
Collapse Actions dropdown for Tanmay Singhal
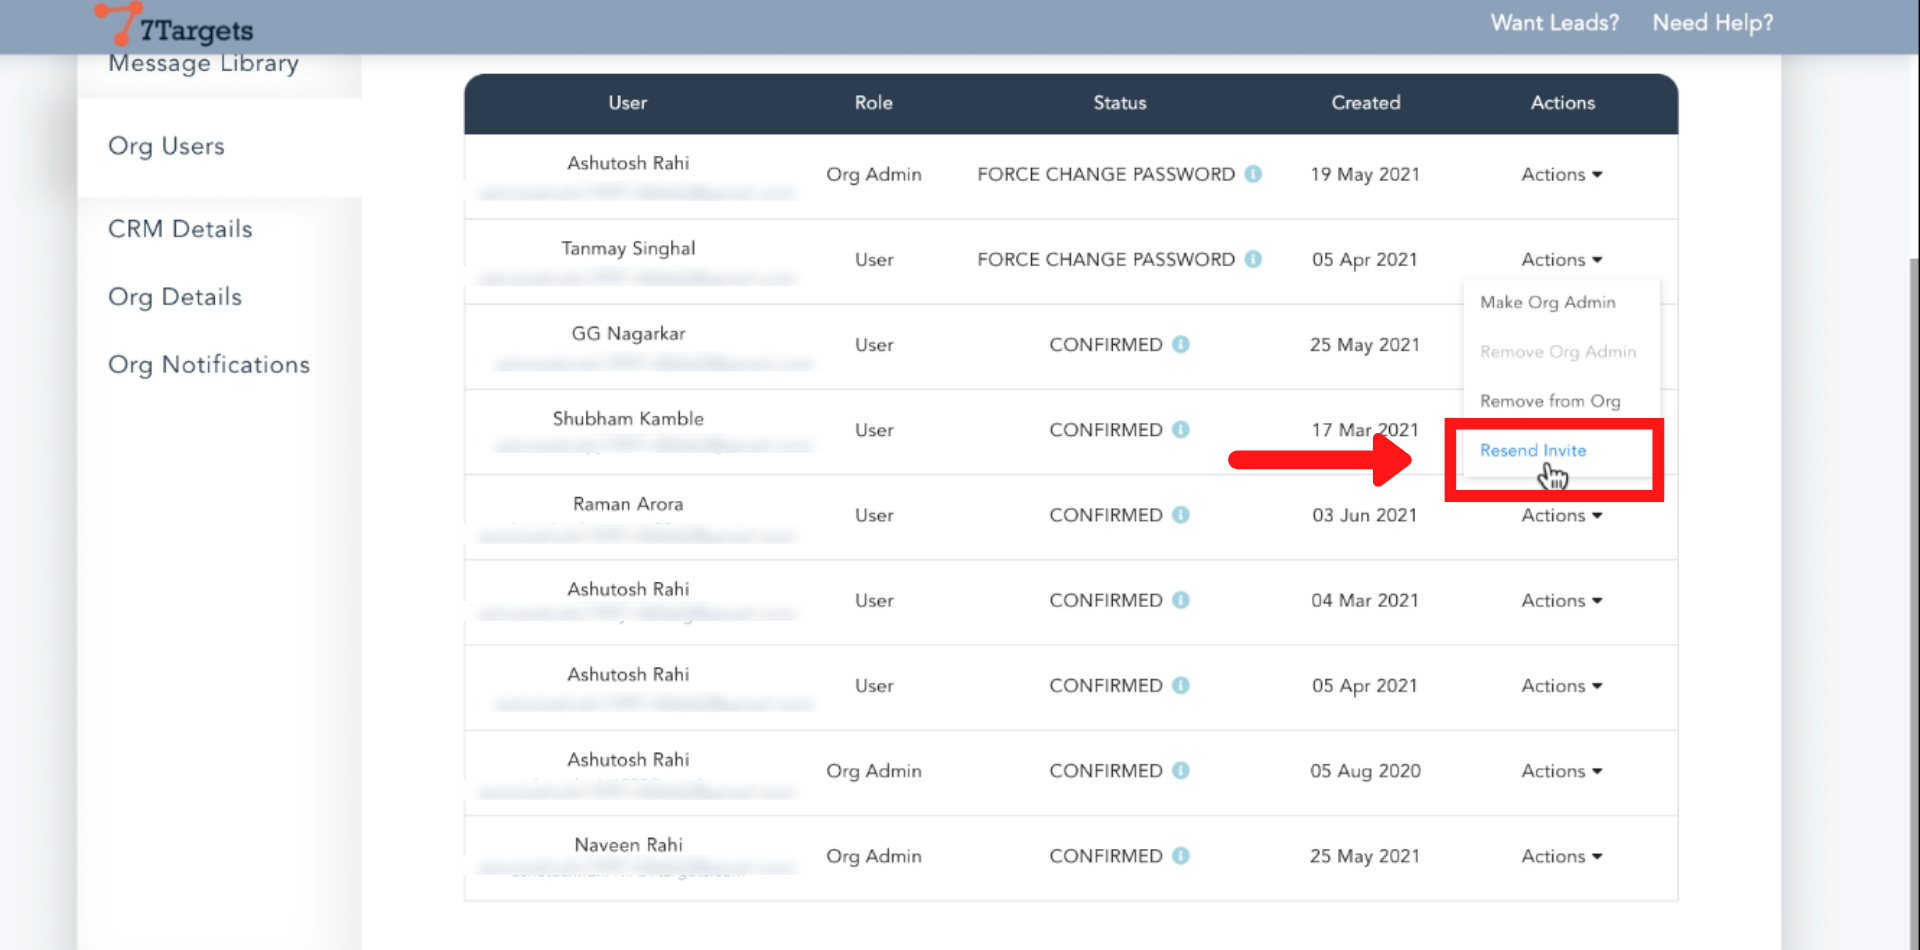click(1561, 259)
